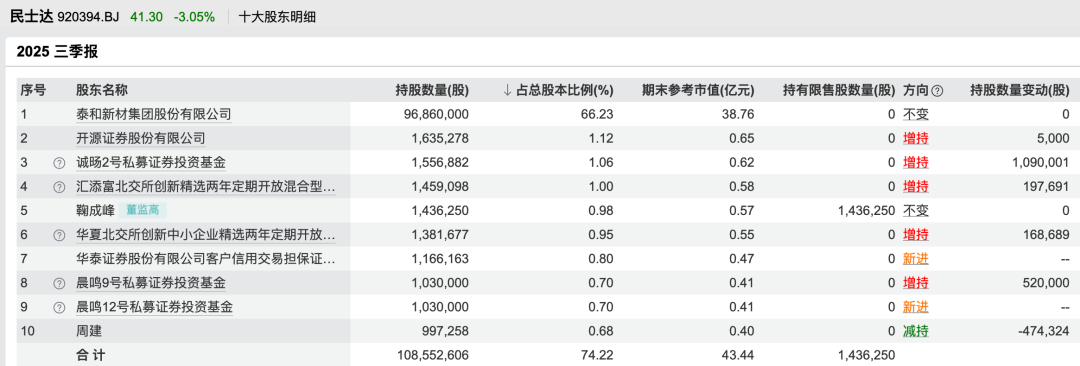The height and width of the screenshot is (366, 1080).
Task: Sort by 占总股本比例(%) column arrow
Action: click(x=508, y=90)
